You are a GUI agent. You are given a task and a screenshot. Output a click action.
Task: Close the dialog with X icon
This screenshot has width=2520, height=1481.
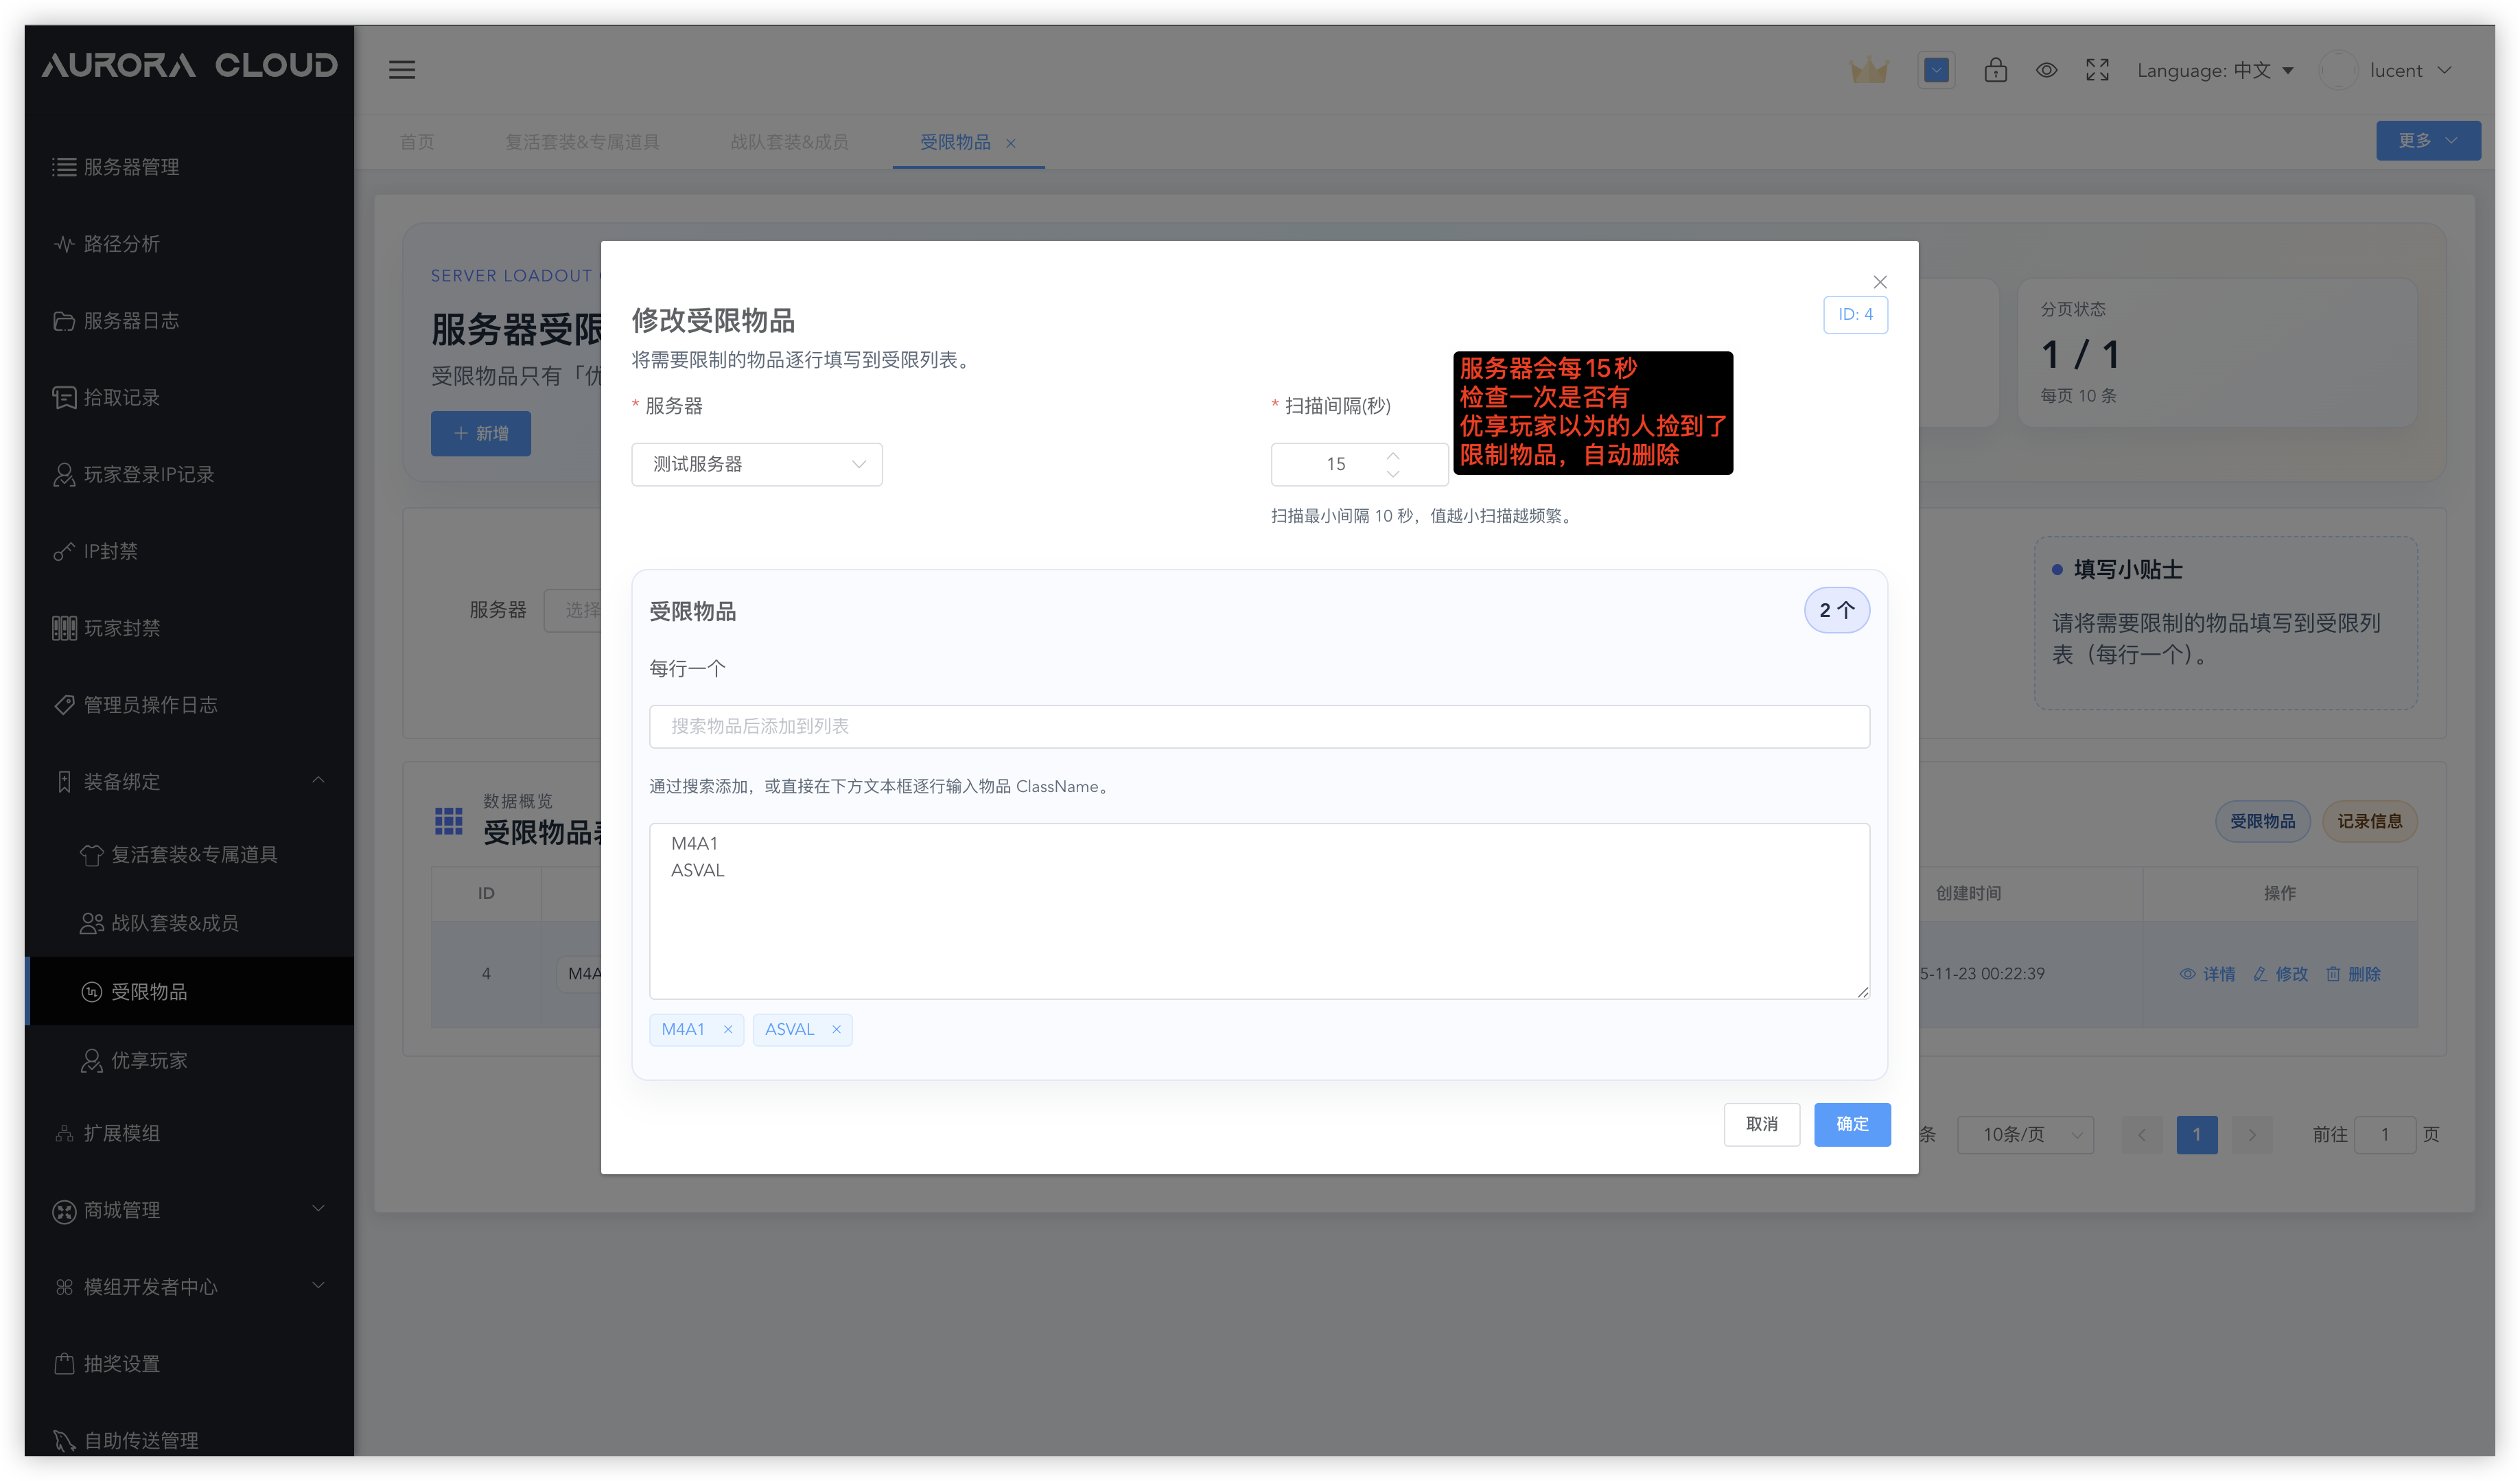point(1879,282)
